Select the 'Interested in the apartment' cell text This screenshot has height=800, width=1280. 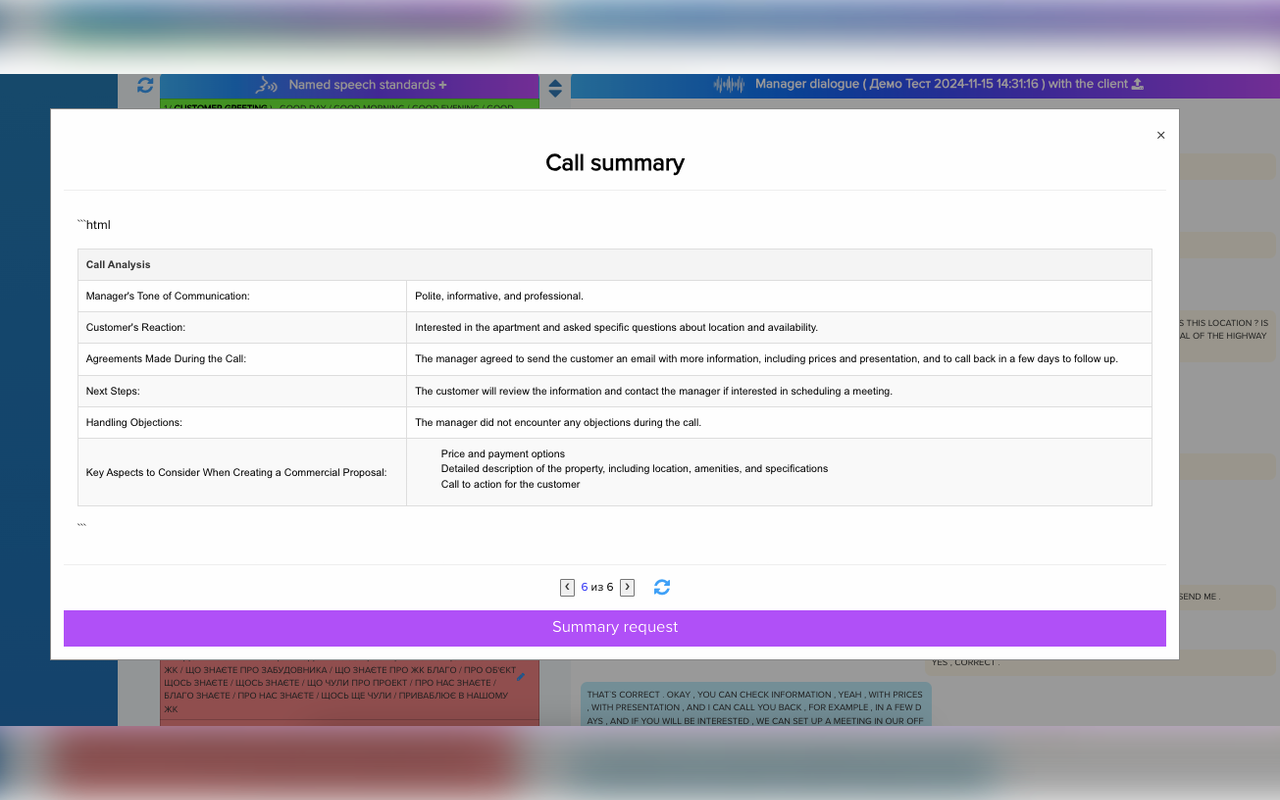pos(616,328)
